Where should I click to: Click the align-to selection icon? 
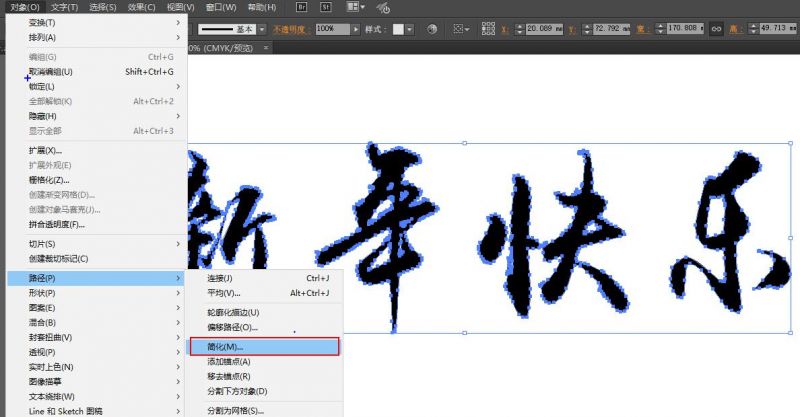(x=459, y=30)
